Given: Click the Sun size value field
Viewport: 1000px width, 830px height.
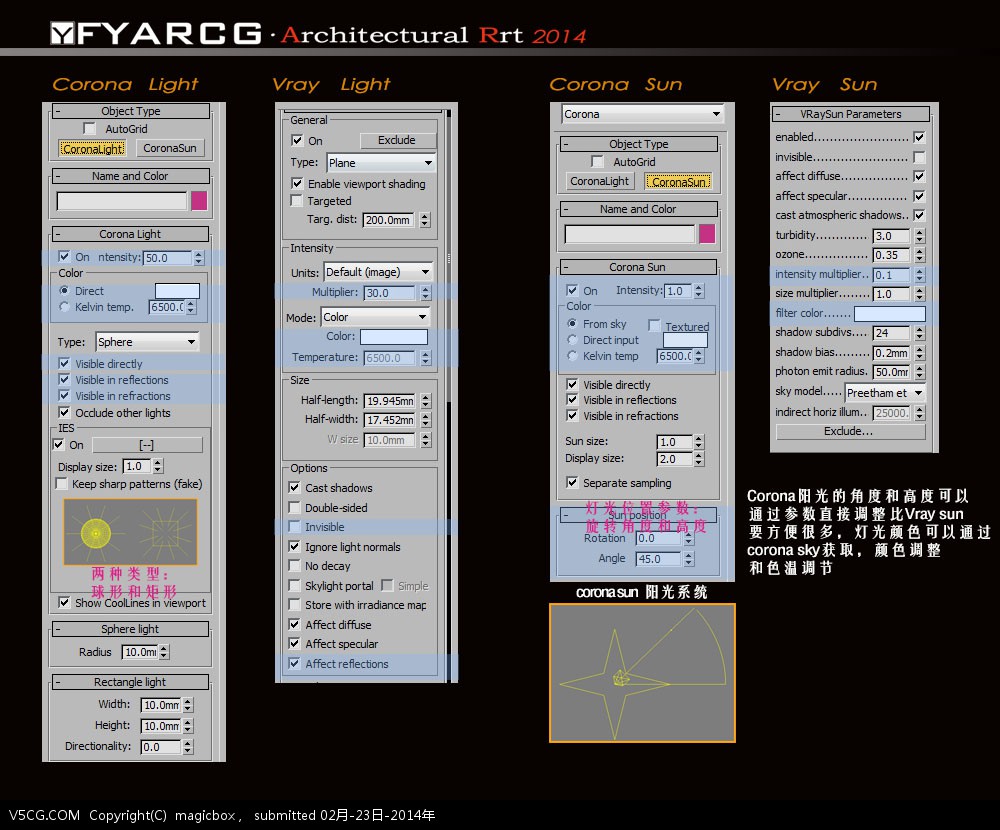Looking at the screenshot, I should click(675, 442).
